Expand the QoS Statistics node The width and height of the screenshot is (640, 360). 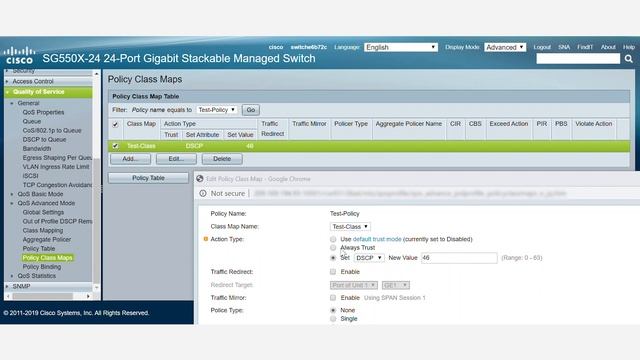point(12,276)
